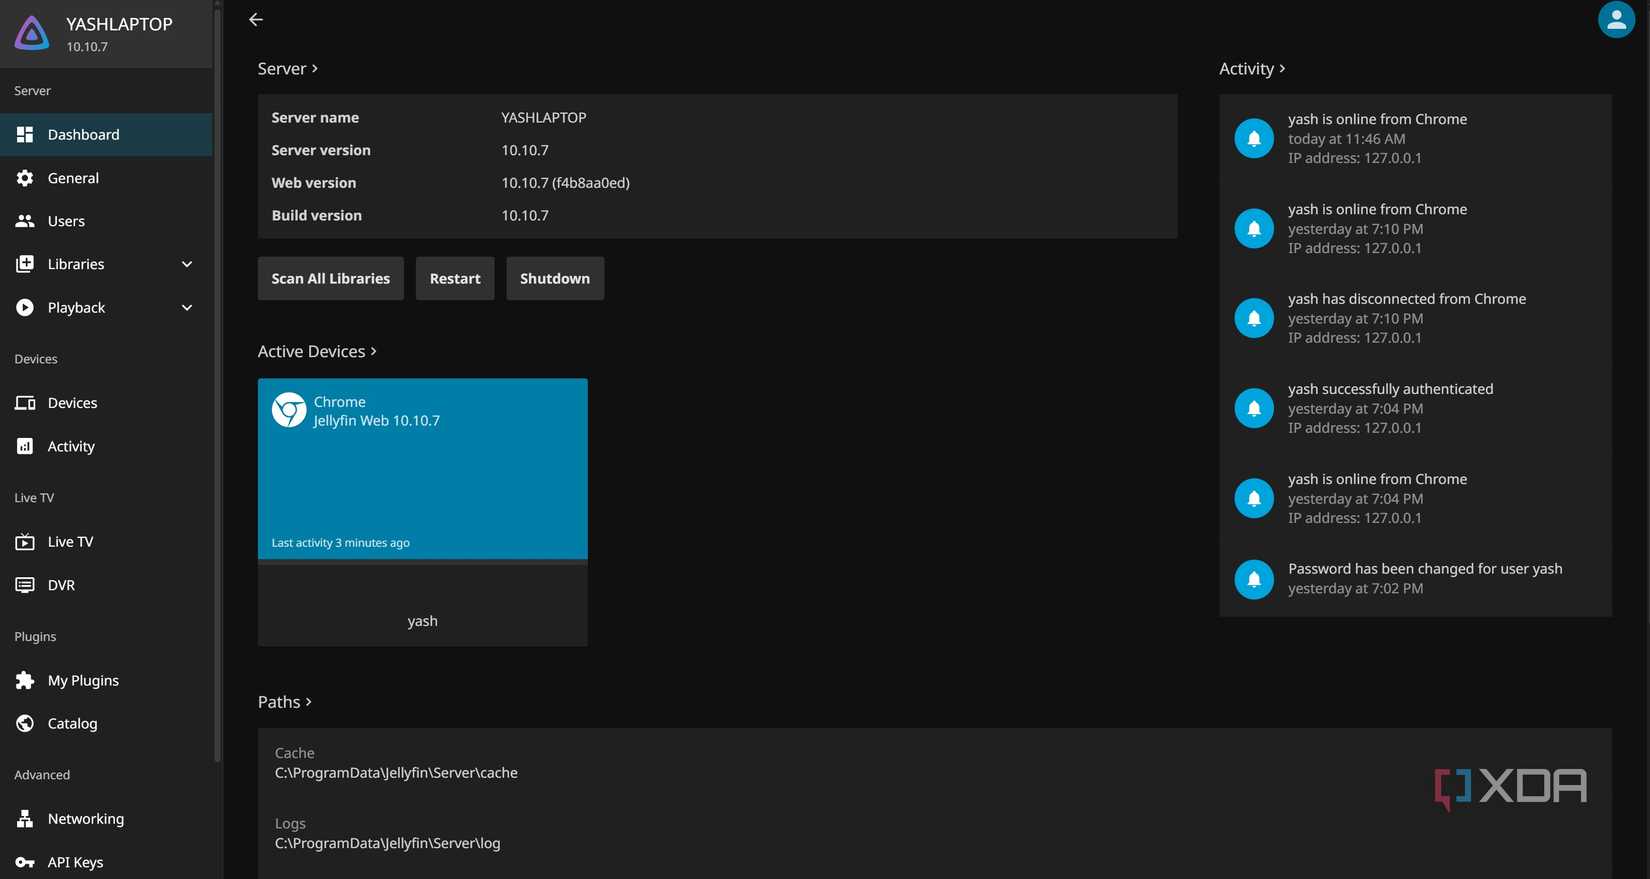This screenshot has width=1650, height=879.
Task: Click 'Jellyfin Web 10.10.7' on device card
Action: point(377,421)
